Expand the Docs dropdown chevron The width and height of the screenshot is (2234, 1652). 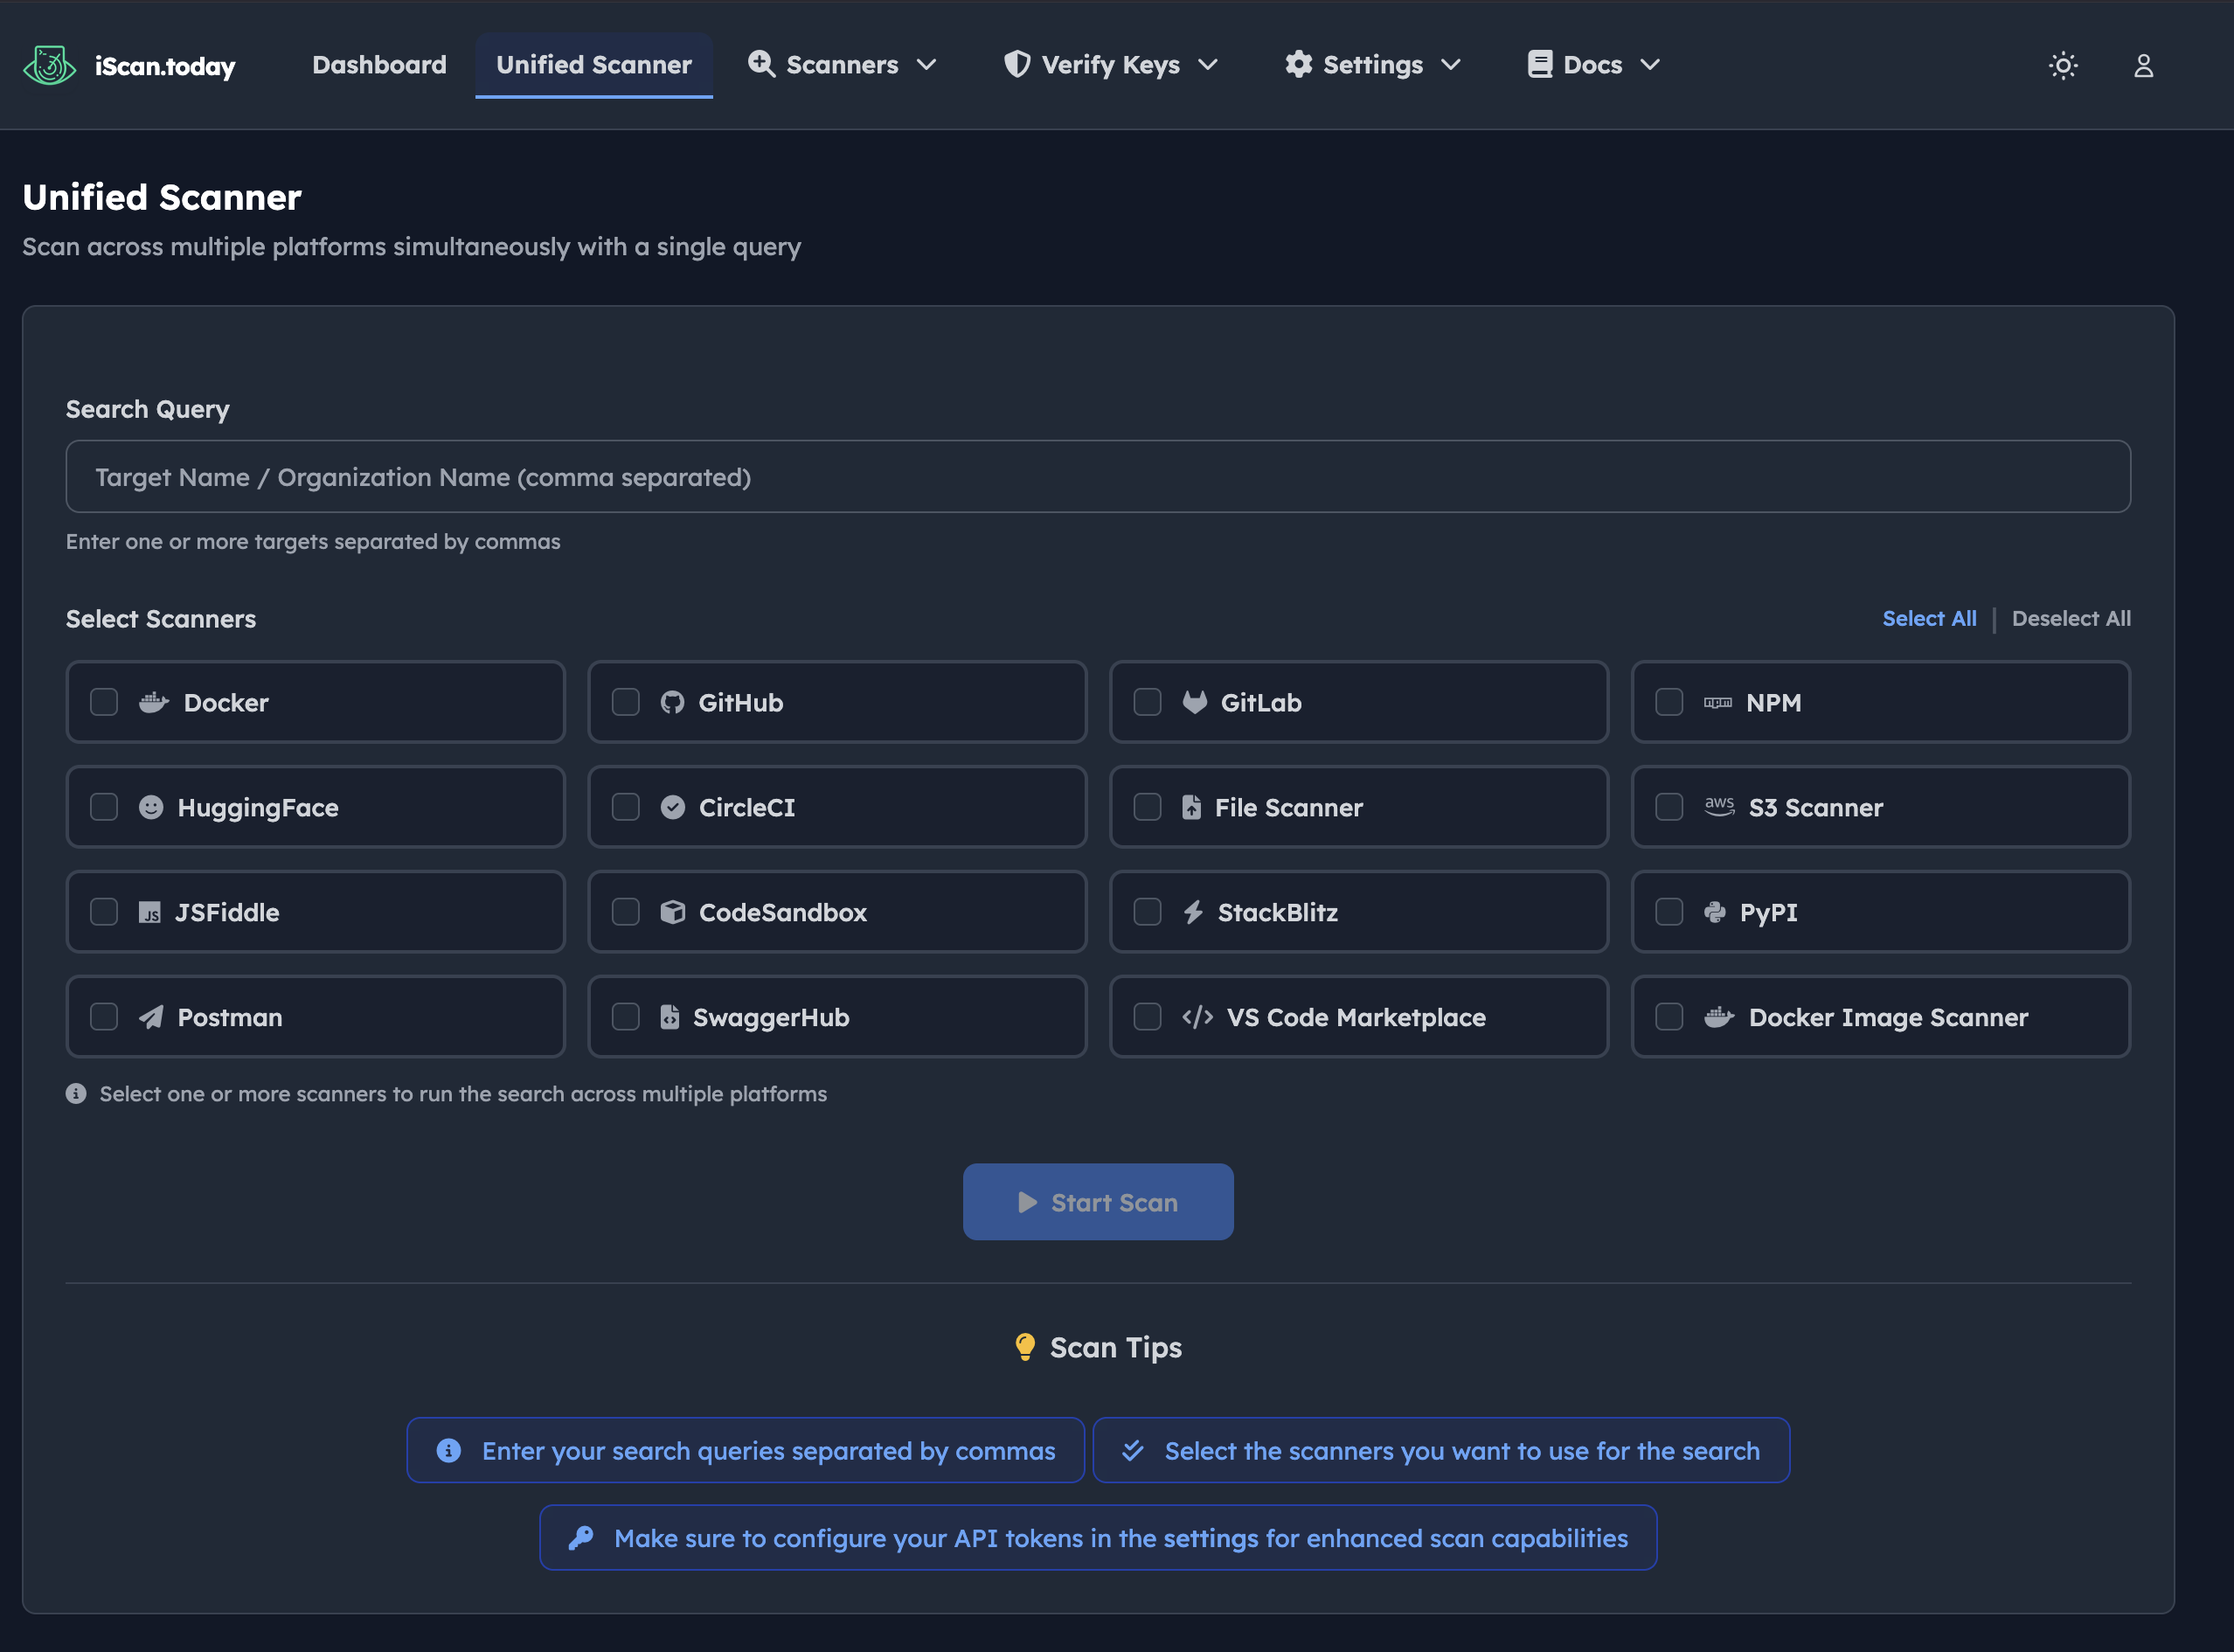coord(1650,65)
